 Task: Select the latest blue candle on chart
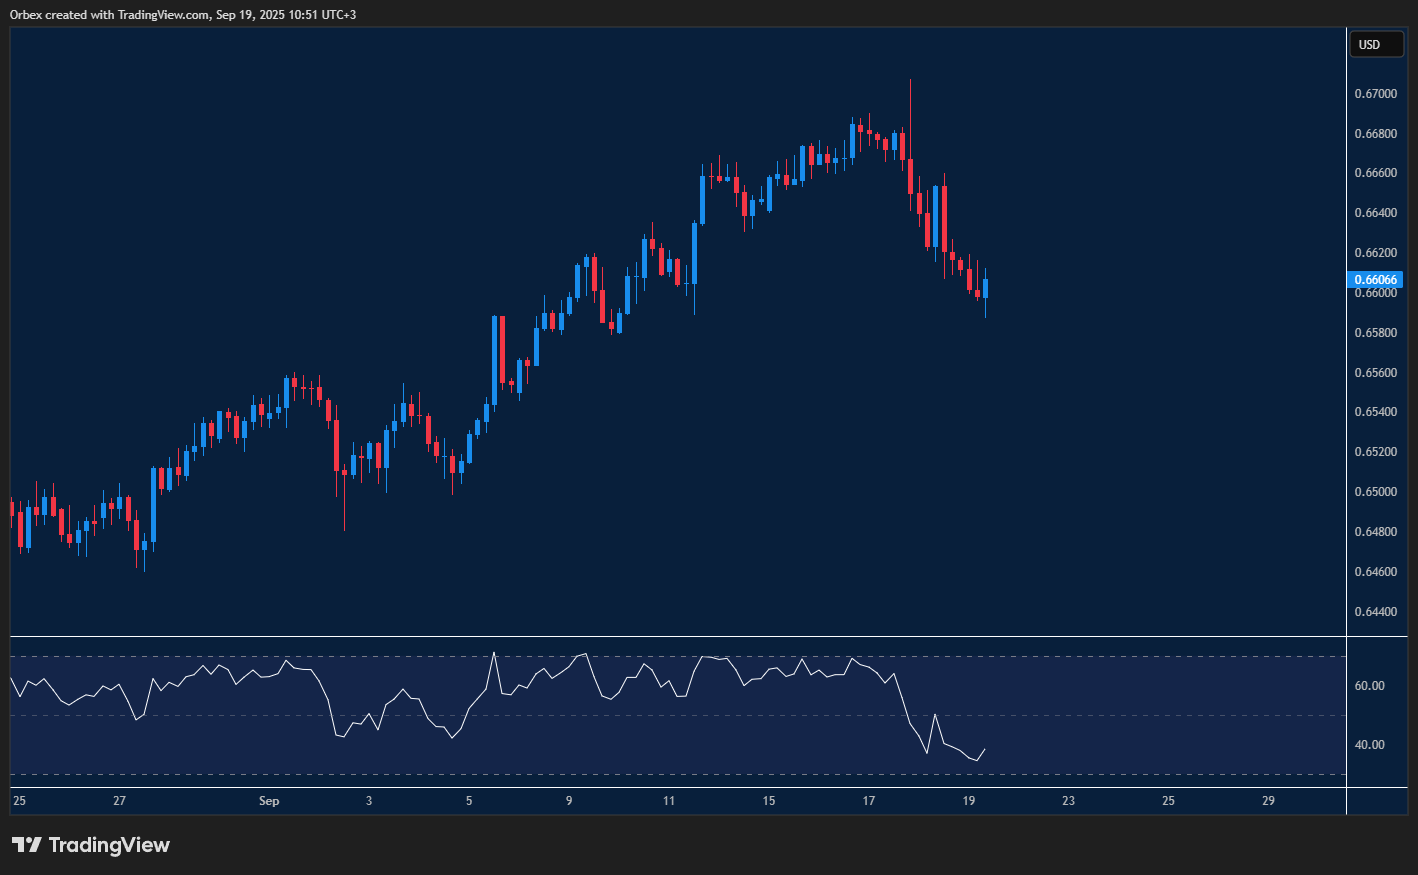click(986, 288)
